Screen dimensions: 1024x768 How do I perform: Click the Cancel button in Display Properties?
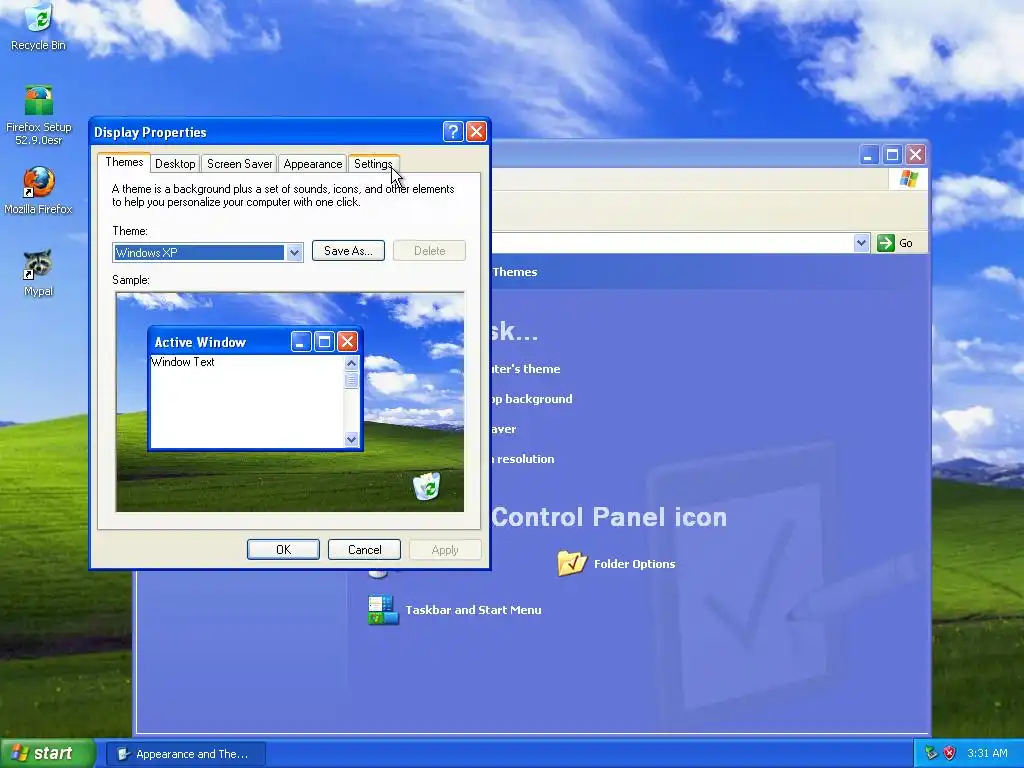pyautogui.click(x=364, y=550)
